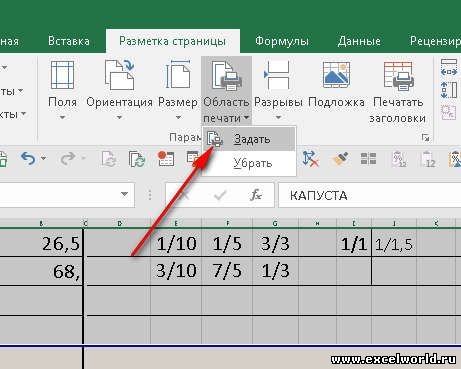The height and width of the screenshot is (369, 461).
Task: Switch to the Формулы tab
Action: pos(282,41)
